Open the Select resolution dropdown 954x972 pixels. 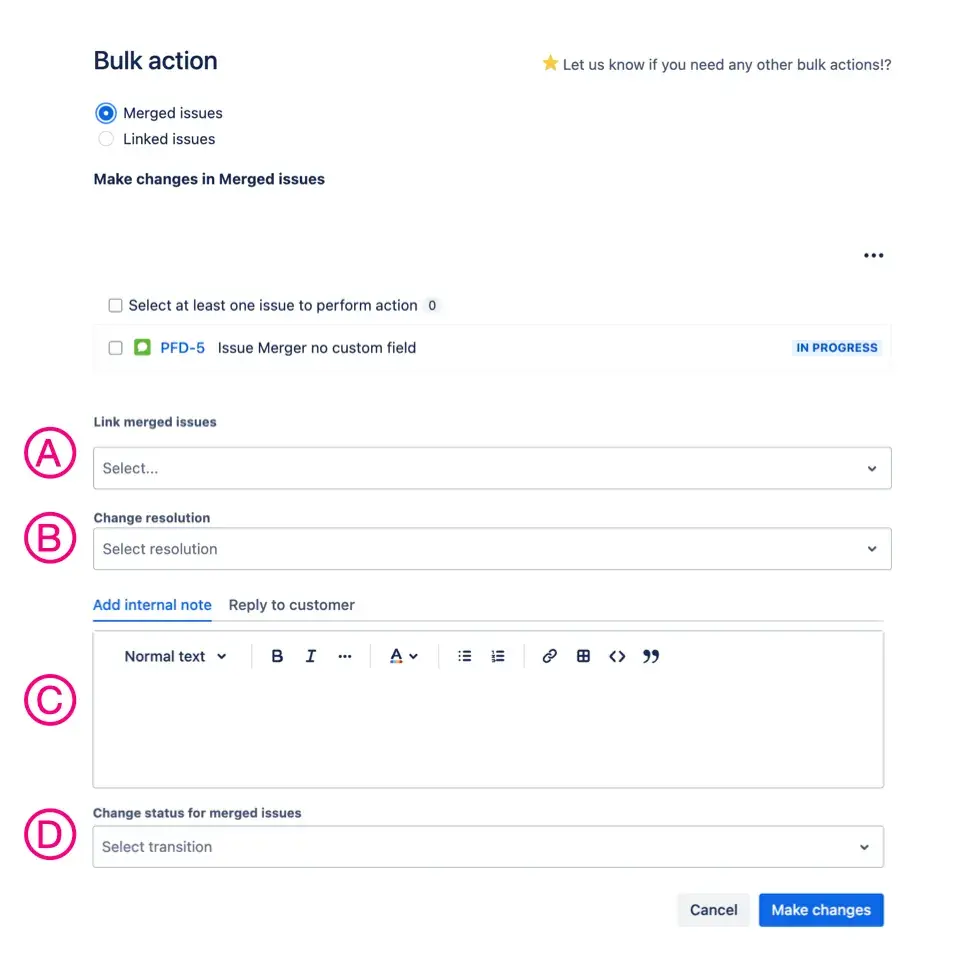(x=492, y=549)
